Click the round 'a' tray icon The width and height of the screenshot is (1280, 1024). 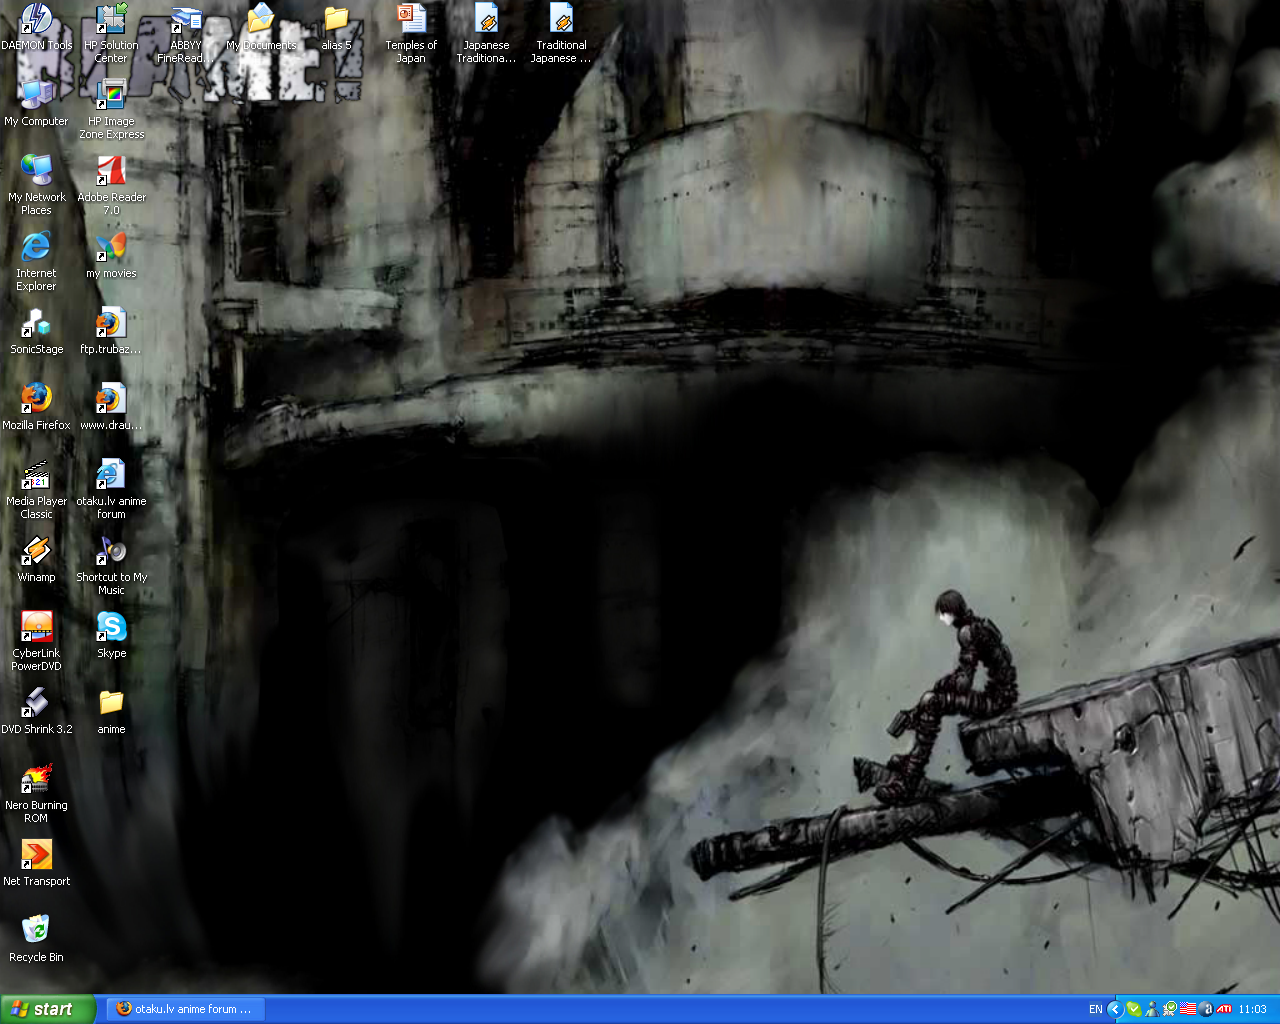[1206, 1009]
